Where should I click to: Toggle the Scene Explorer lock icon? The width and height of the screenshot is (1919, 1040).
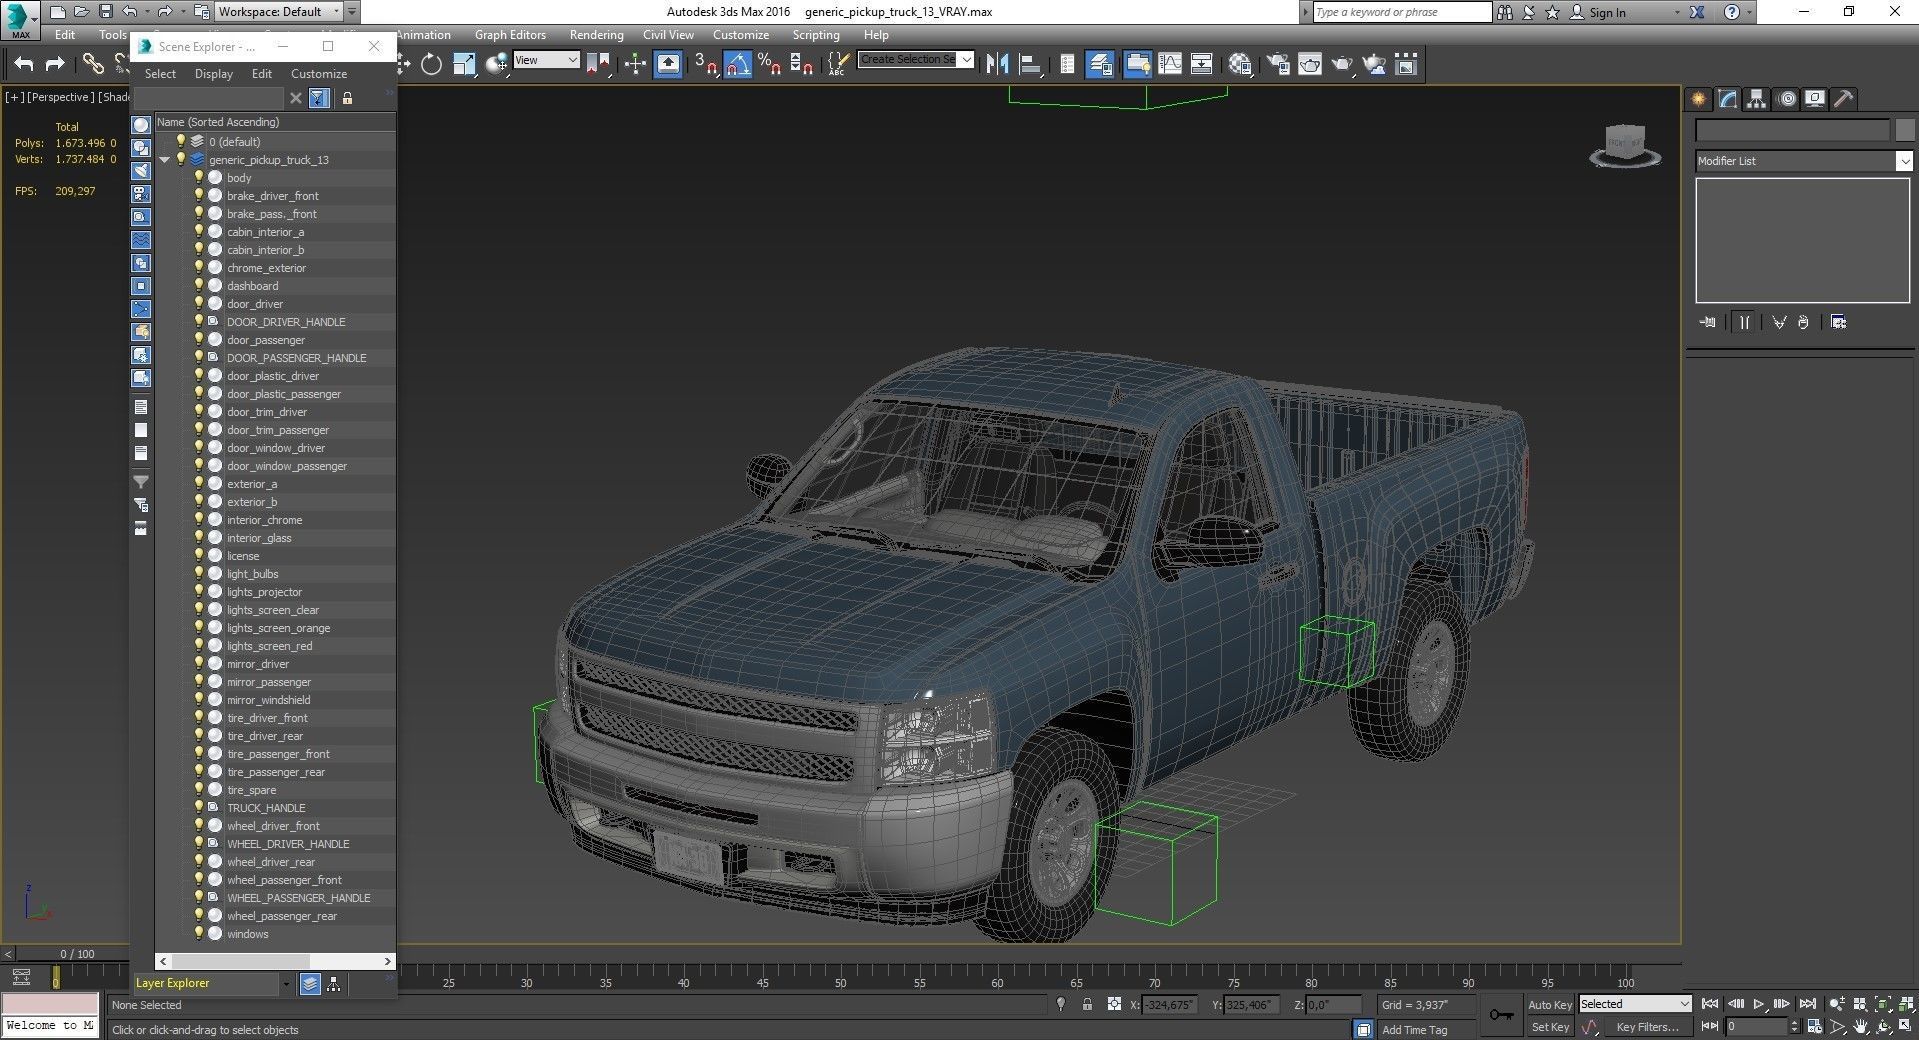tap(347, 98)
